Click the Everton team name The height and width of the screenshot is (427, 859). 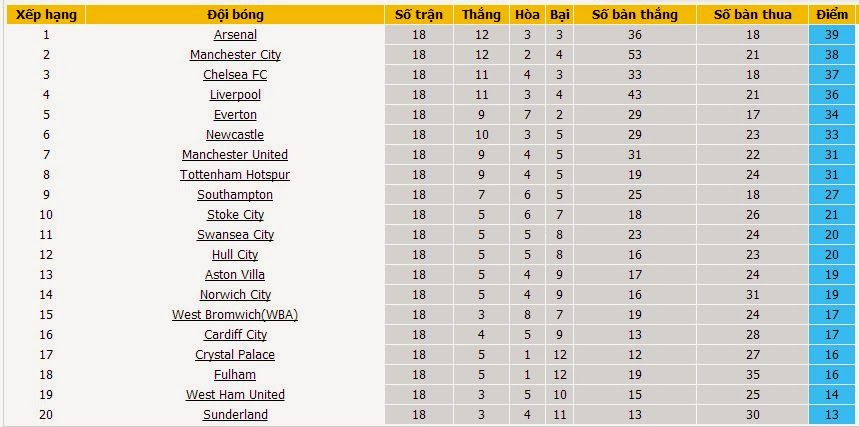235,115
